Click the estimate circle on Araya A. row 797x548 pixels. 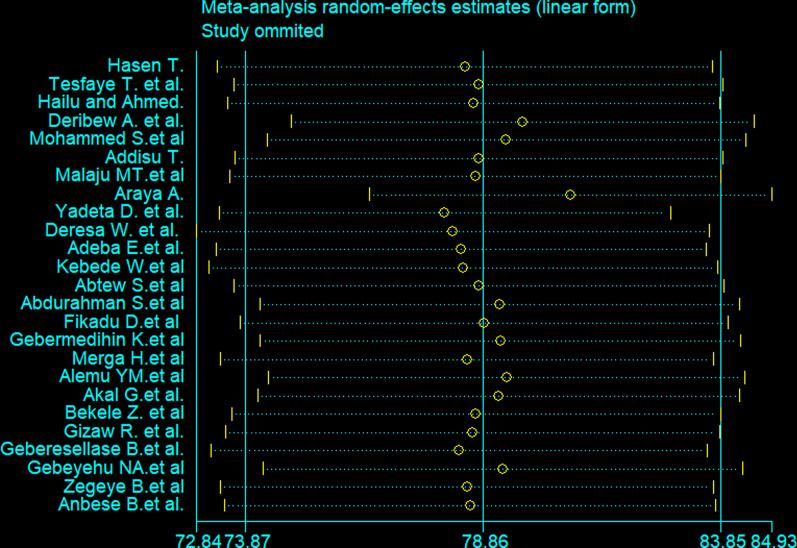click(x=570, y=195)
